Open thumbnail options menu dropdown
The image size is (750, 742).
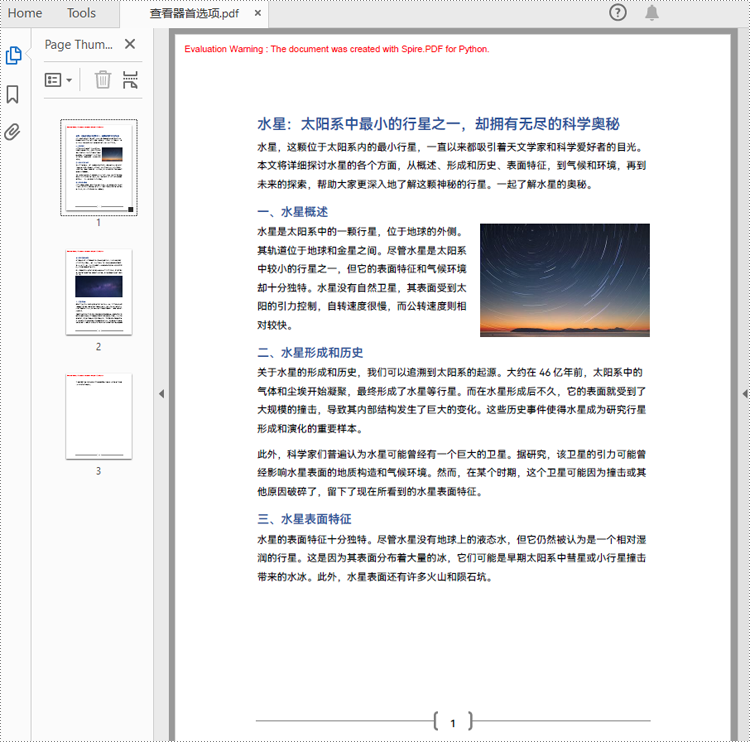(58, 80)
